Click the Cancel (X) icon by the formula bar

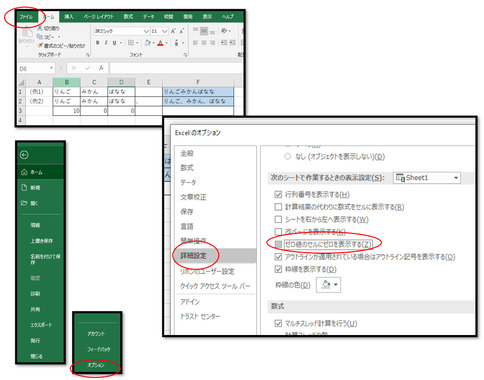pos(74,68)
